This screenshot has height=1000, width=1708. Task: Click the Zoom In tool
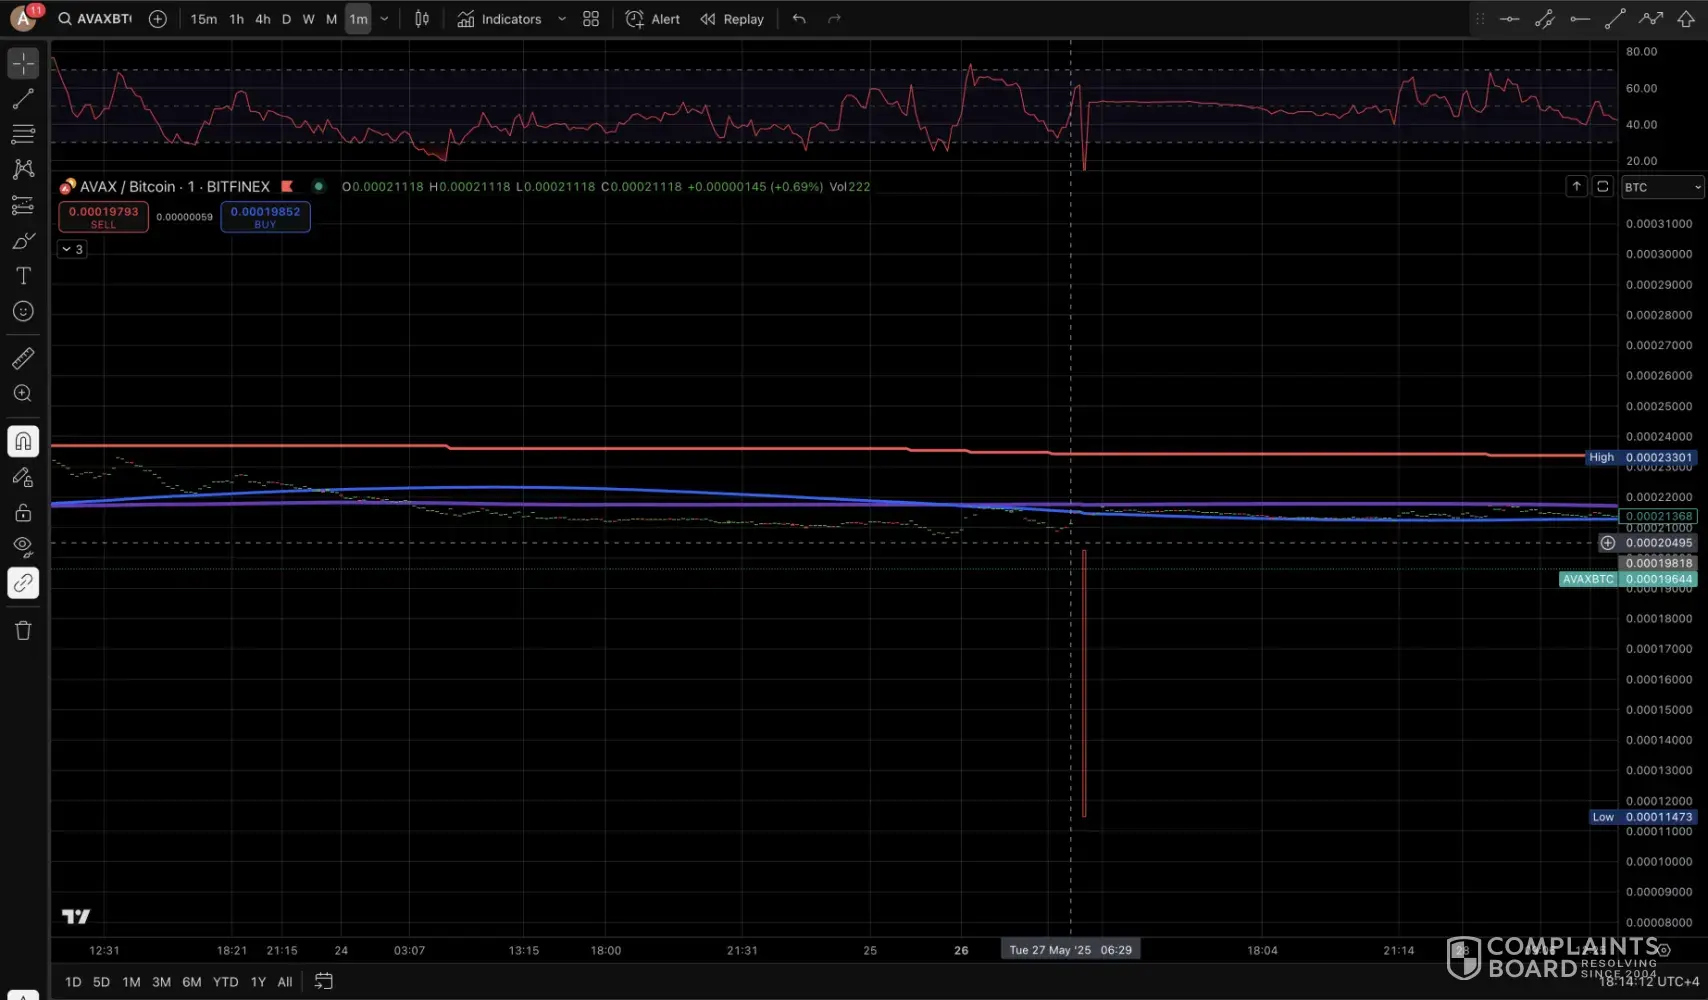pyautogui.click(x=23, y=394)
